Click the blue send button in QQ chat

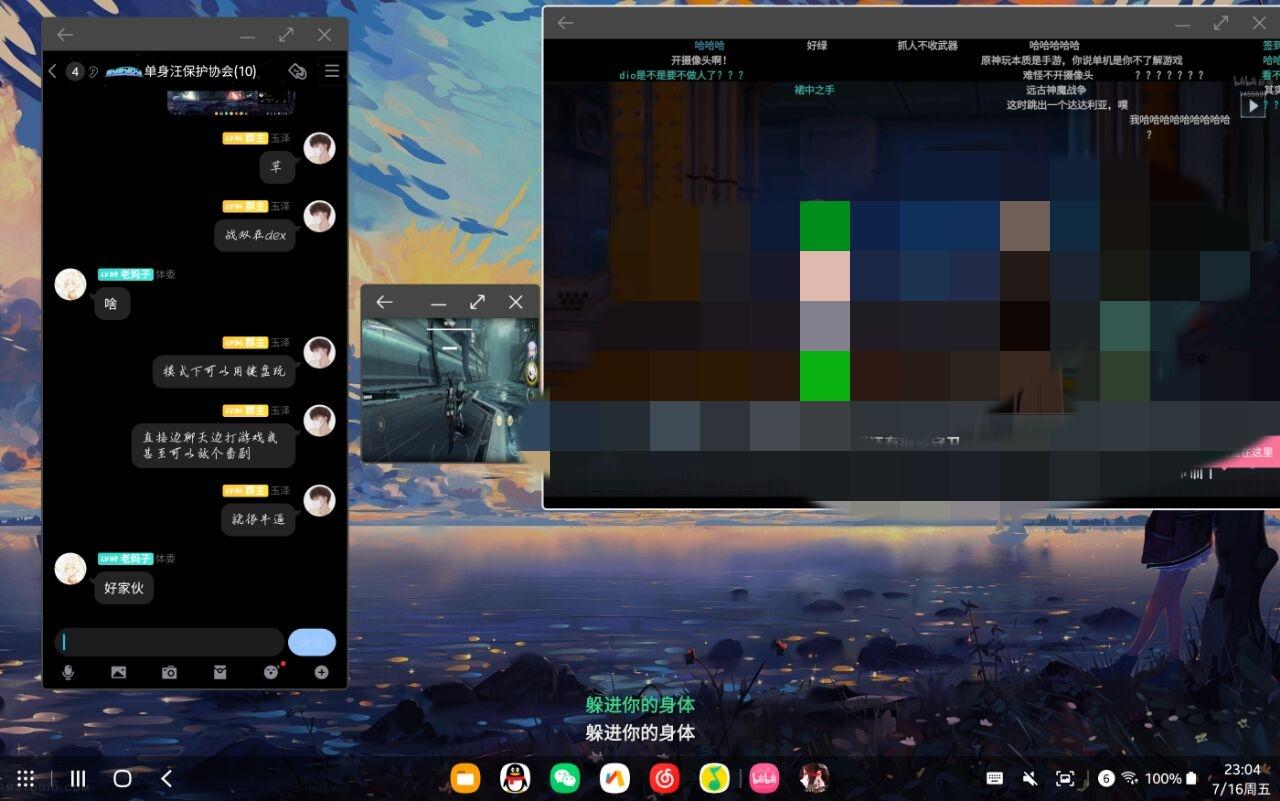[x=312, y=642]
